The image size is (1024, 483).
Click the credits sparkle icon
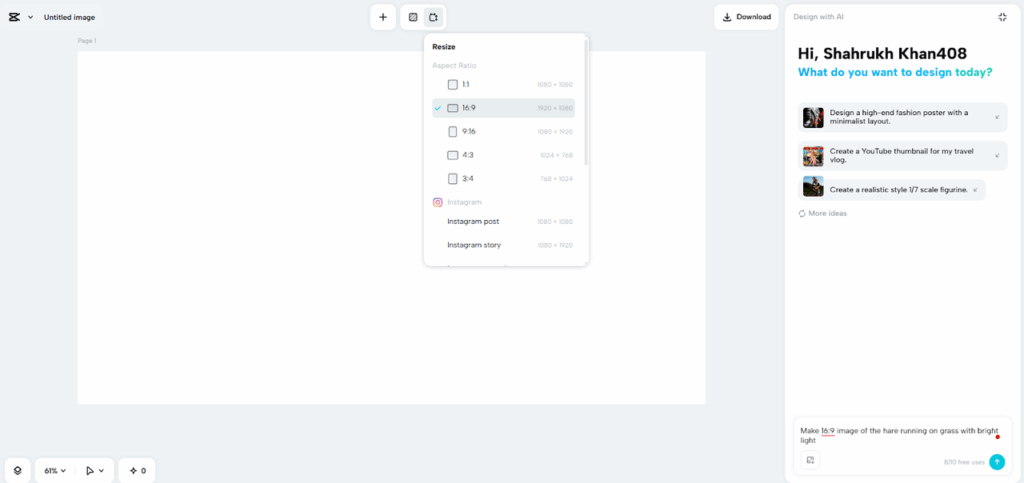pos(137,470)
